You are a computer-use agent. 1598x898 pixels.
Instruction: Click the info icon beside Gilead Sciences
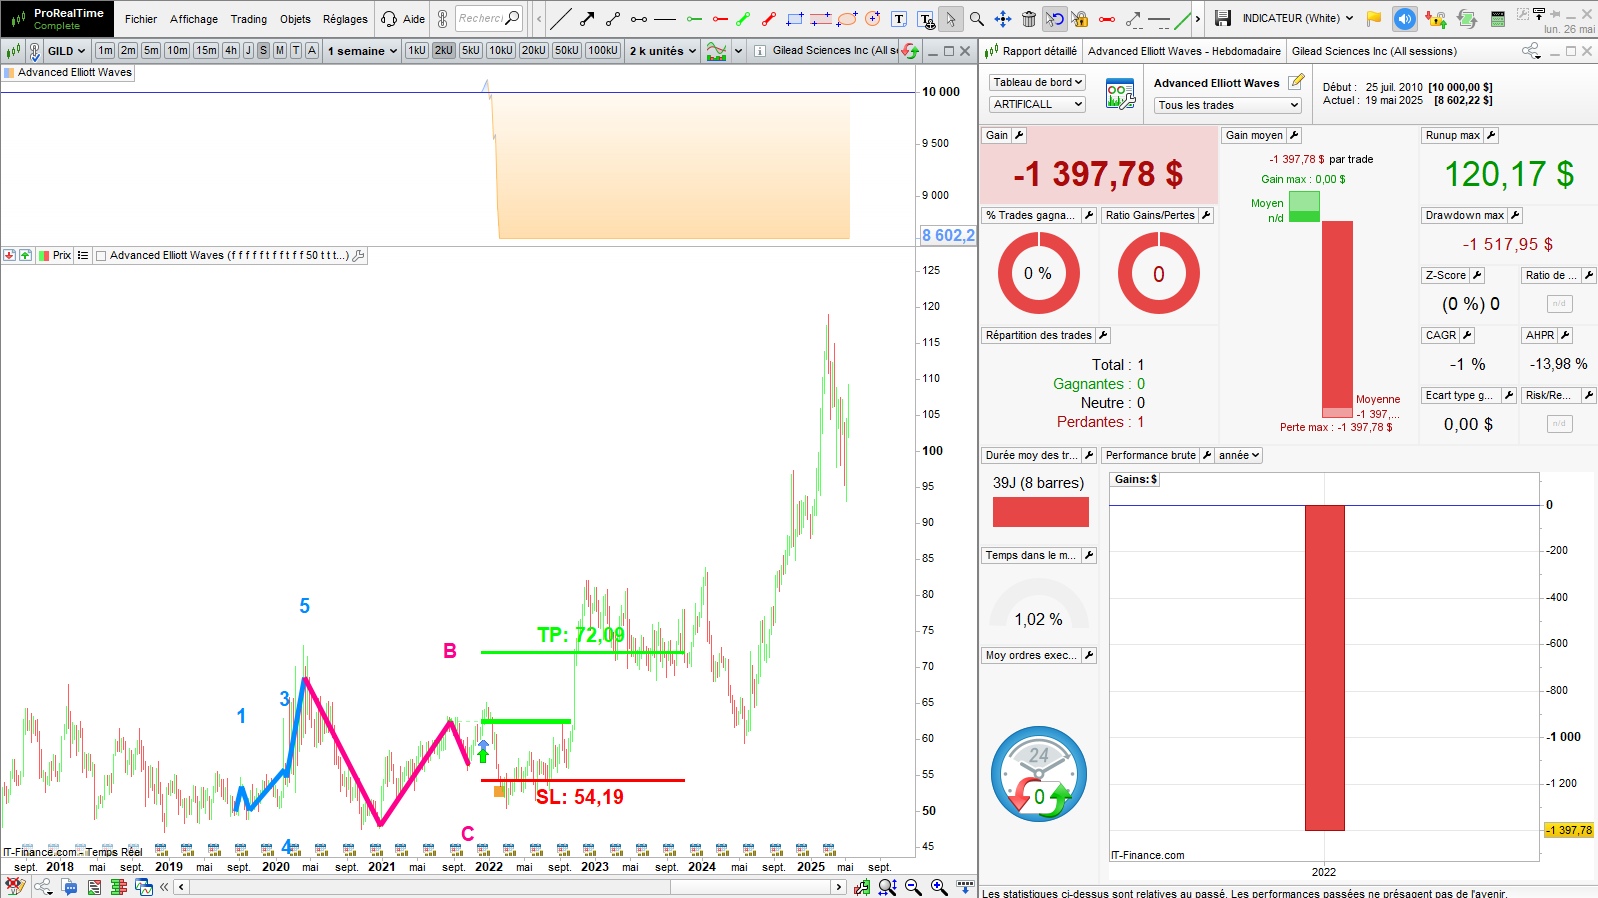pos(760,51)
